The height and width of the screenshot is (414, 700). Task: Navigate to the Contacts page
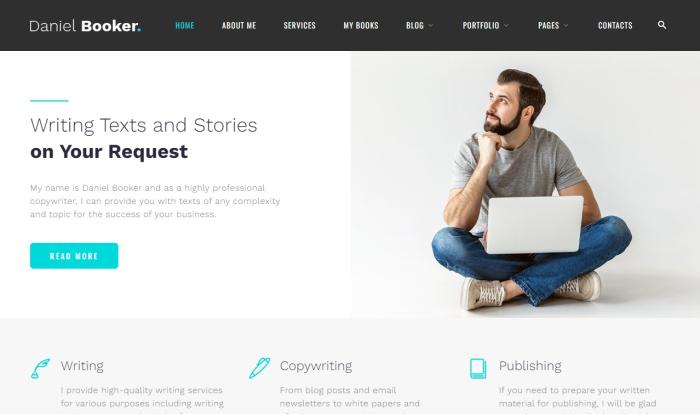615,25
